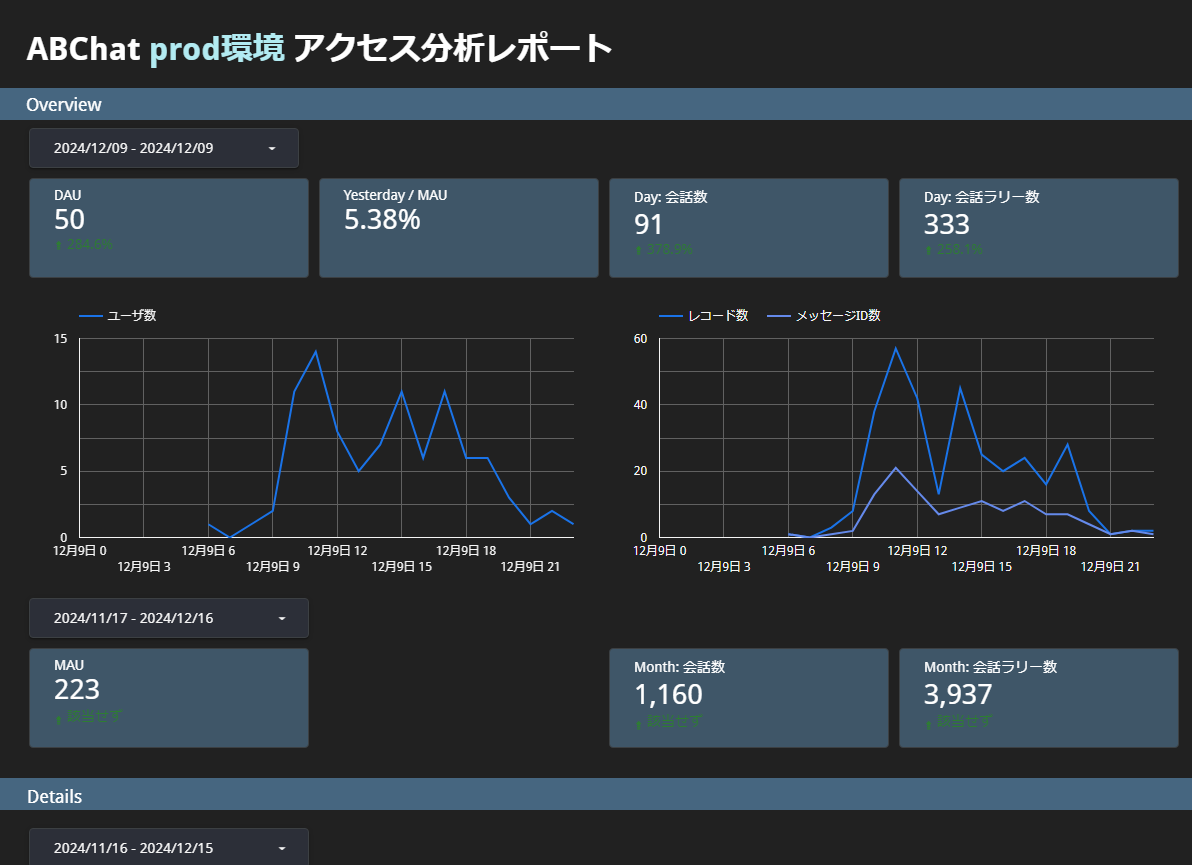This screenshot has height=865, width=1192.
Task: Click the change indicator under Day: 会話ラリー数
Action: [954, 249]
